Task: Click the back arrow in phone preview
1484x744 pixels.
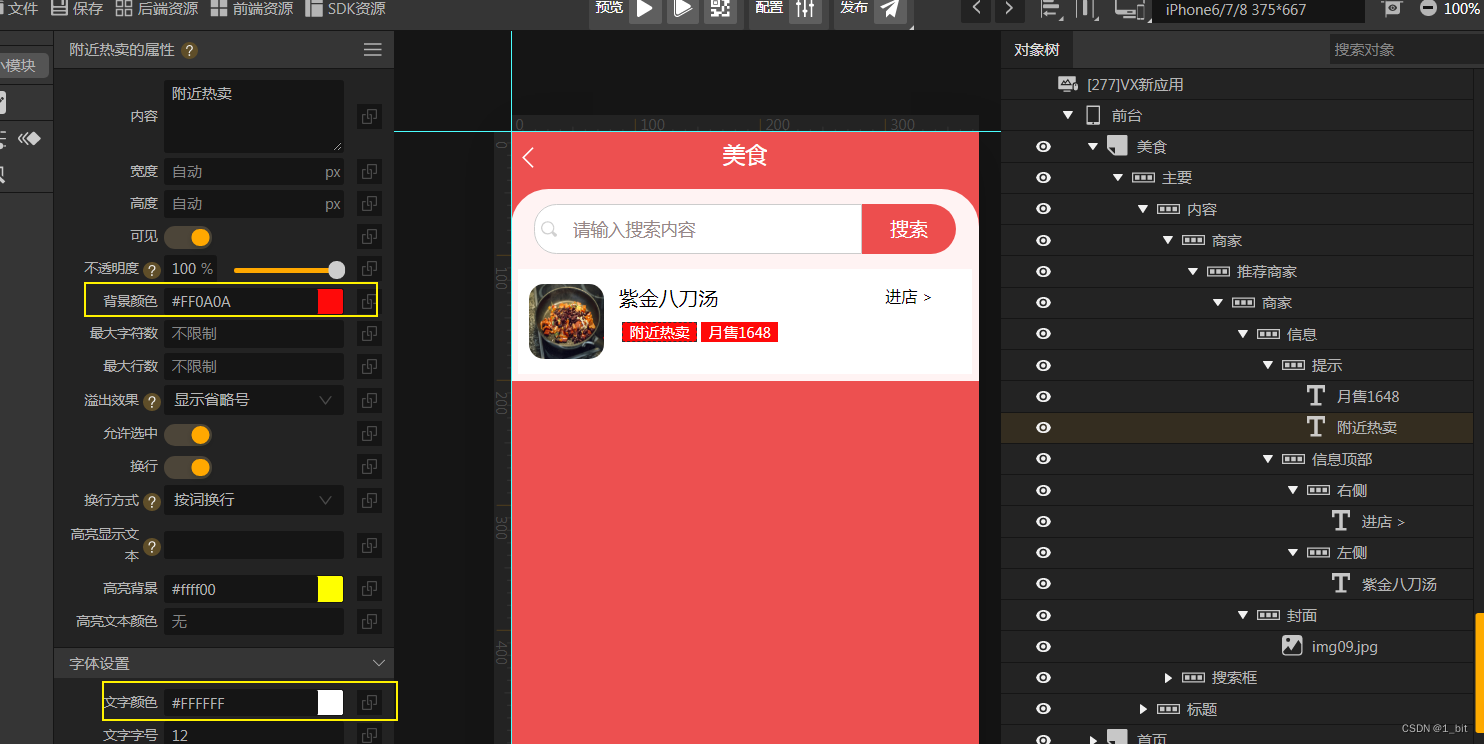Action: 529,157
